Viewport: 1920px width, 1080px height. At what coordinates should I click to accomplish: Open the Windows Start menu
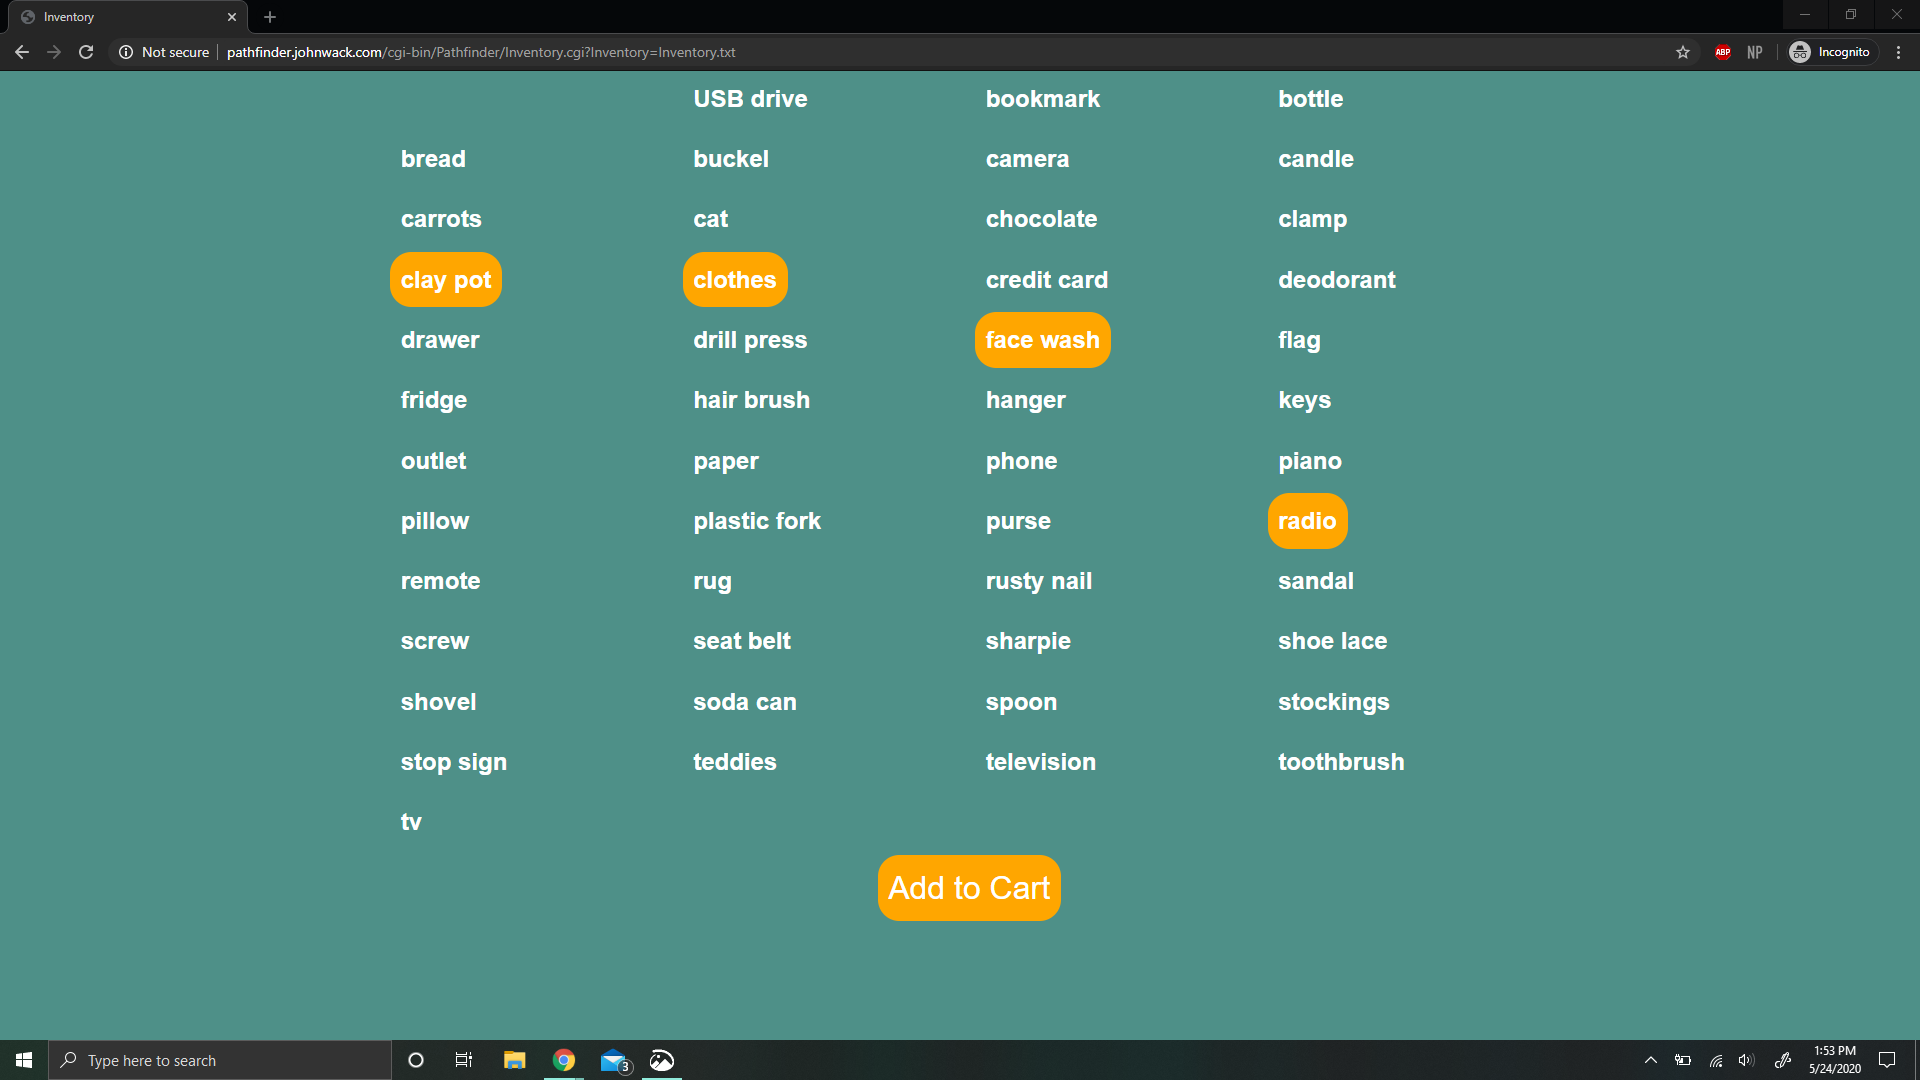pyautogui.click(x=24, y=1060)
